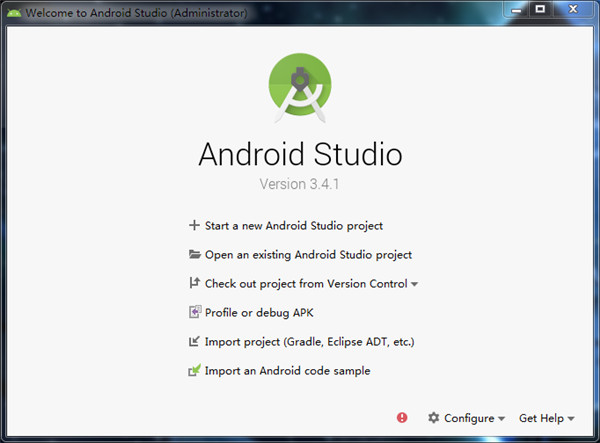The image size is (600, 443).
Task: Open the Get Help menu
Action: click(541, 418)
